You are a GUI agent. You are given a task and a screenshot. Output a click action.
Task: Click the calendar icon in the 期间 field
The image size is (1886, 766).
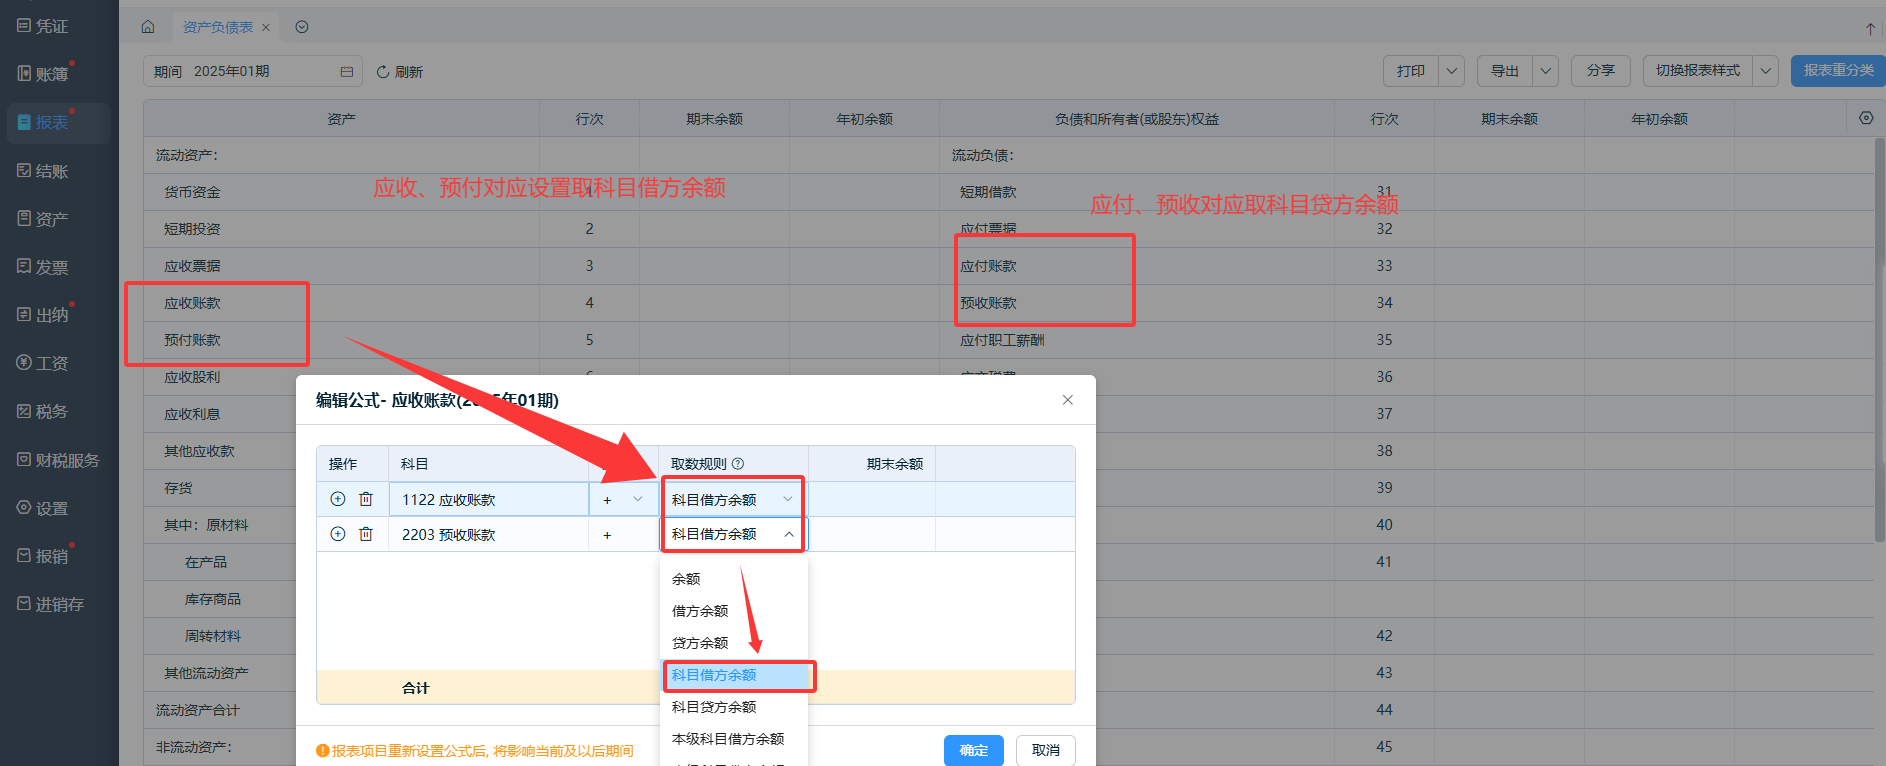347,72
